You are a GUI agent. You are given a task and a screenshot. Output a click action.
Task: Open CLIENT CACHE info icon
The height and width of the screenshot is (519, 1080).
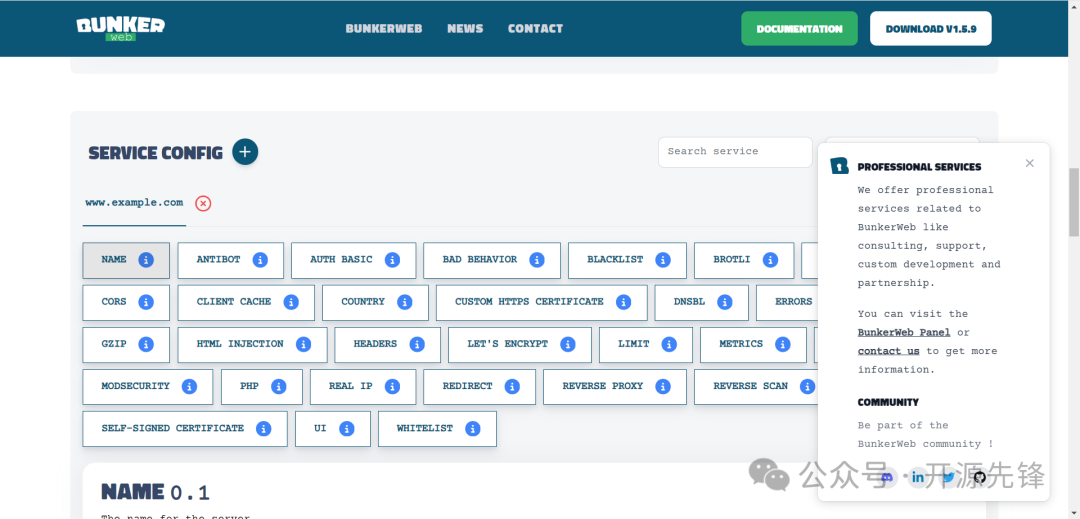(x=291, y=302)
